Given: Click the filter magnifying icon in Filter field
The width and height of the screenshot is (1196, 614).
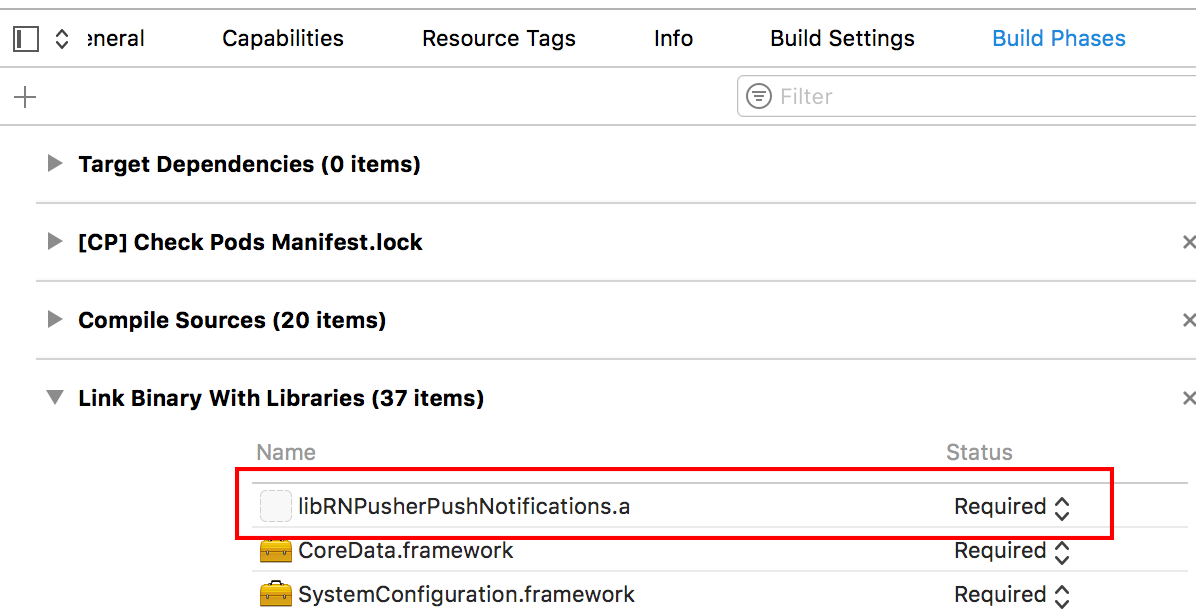Looking at the screenshot, I should click(x=759, y=96).
